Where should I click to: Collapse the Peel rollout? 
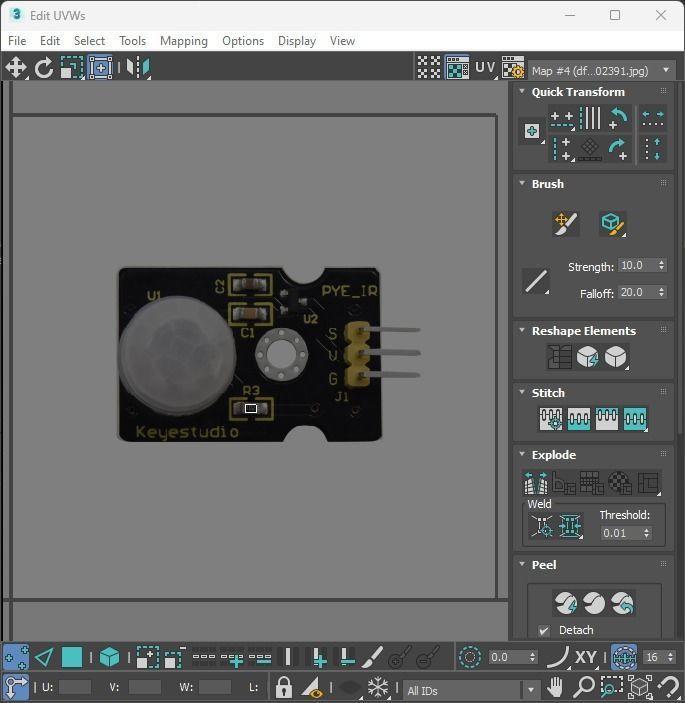tap(522, 564)
